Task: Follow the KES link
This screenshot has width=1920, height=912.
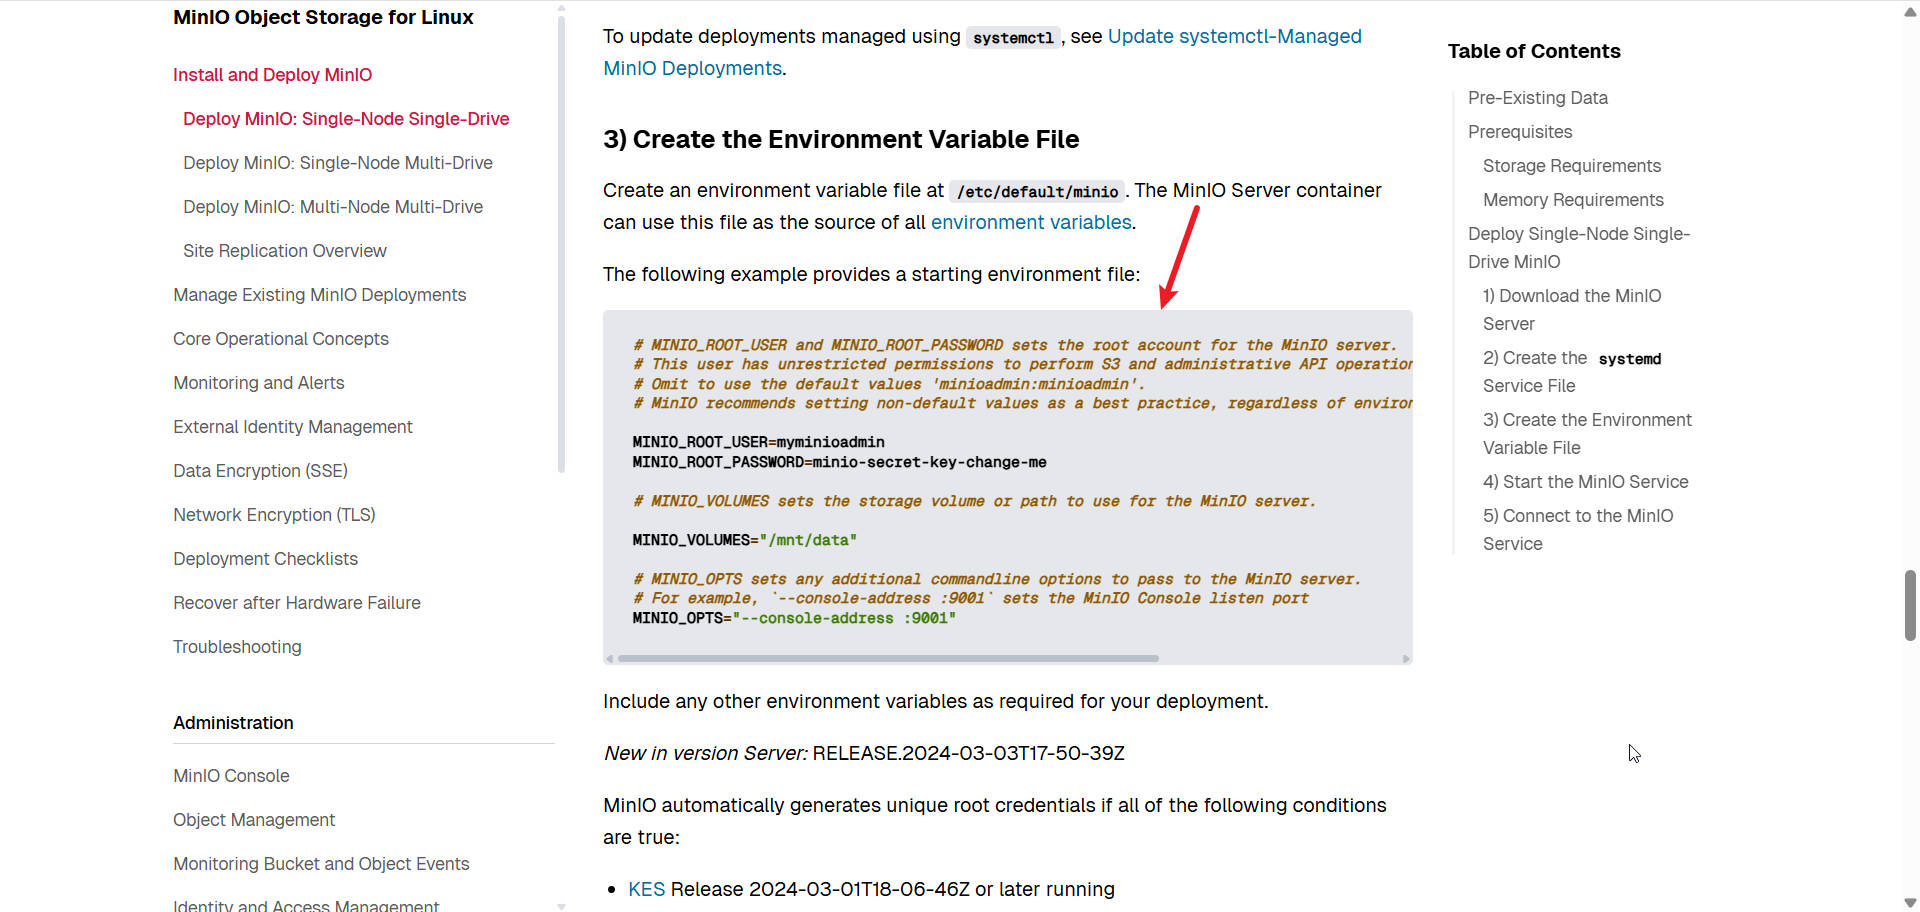Action: 646,889
